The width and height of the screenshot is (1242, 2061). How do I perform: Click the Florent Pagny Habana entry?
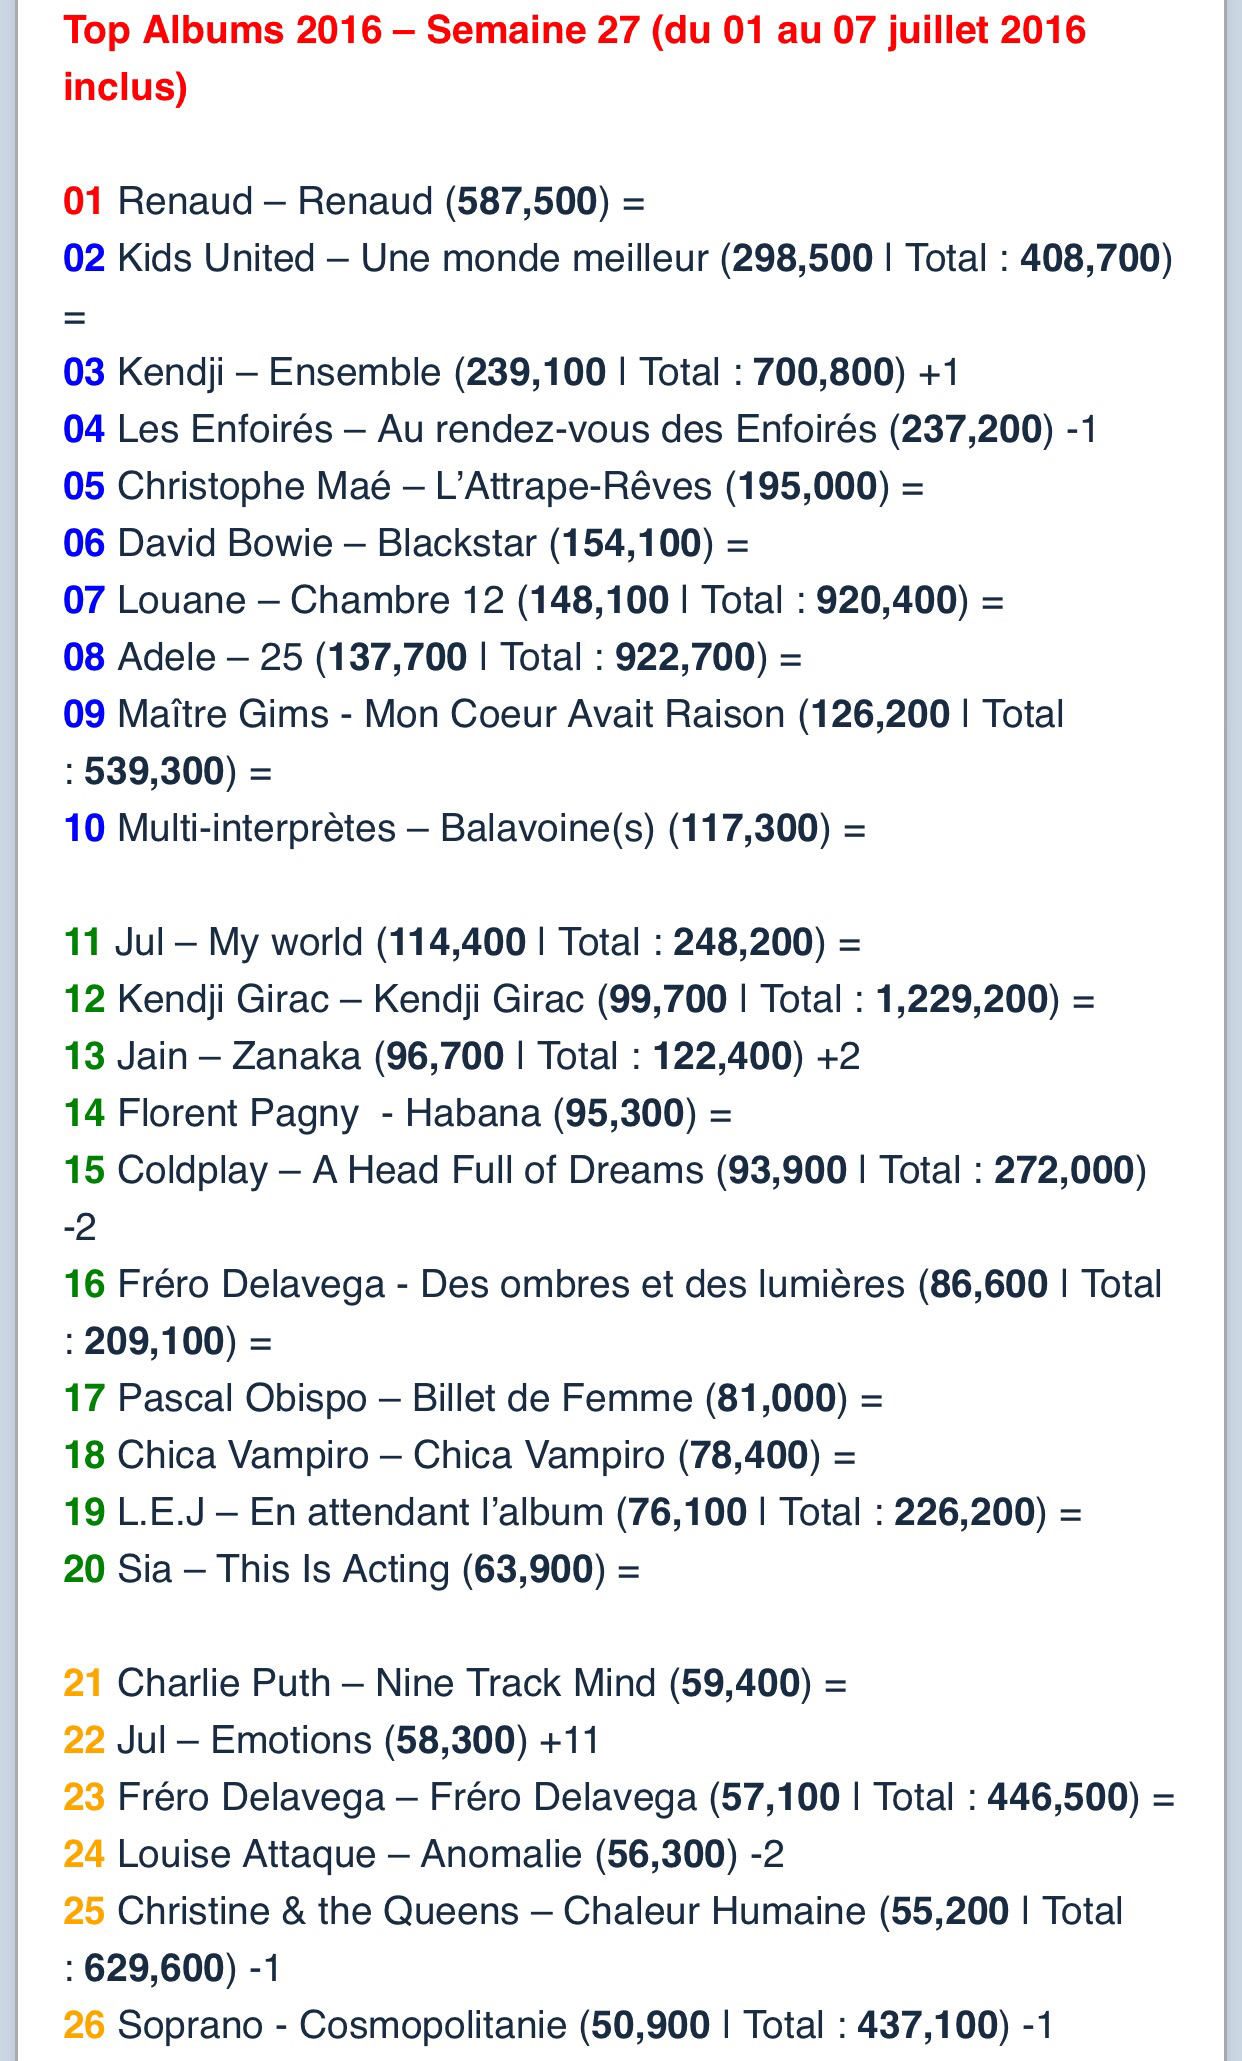[397, 1114]
